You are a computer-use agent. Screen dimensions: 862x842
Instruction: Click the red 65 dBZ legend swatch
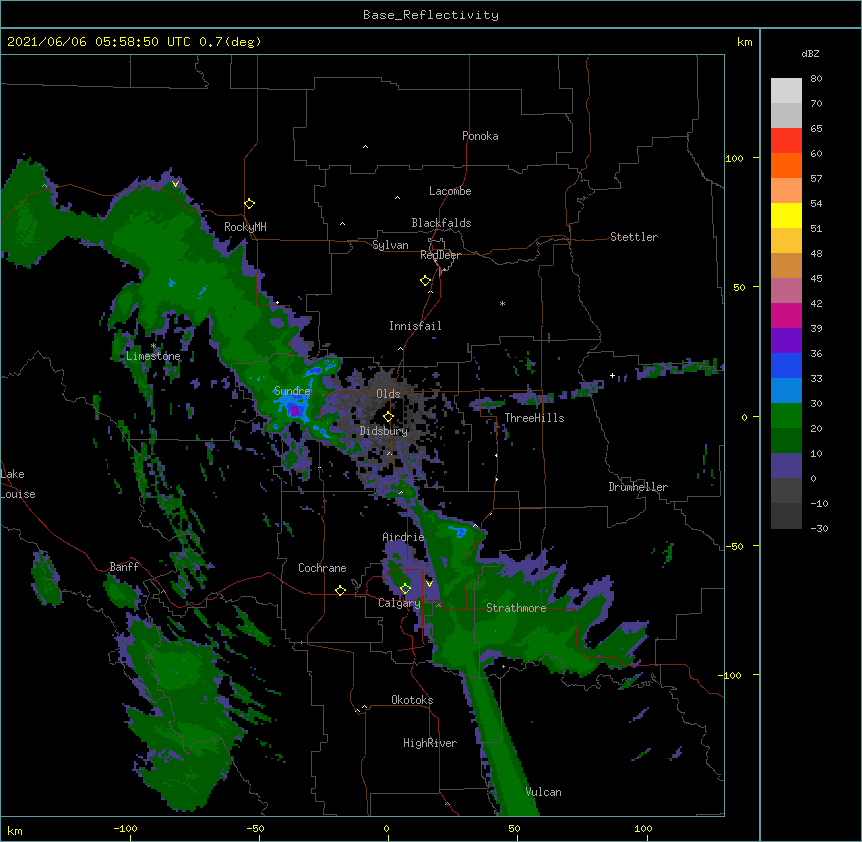click(786, 140)
